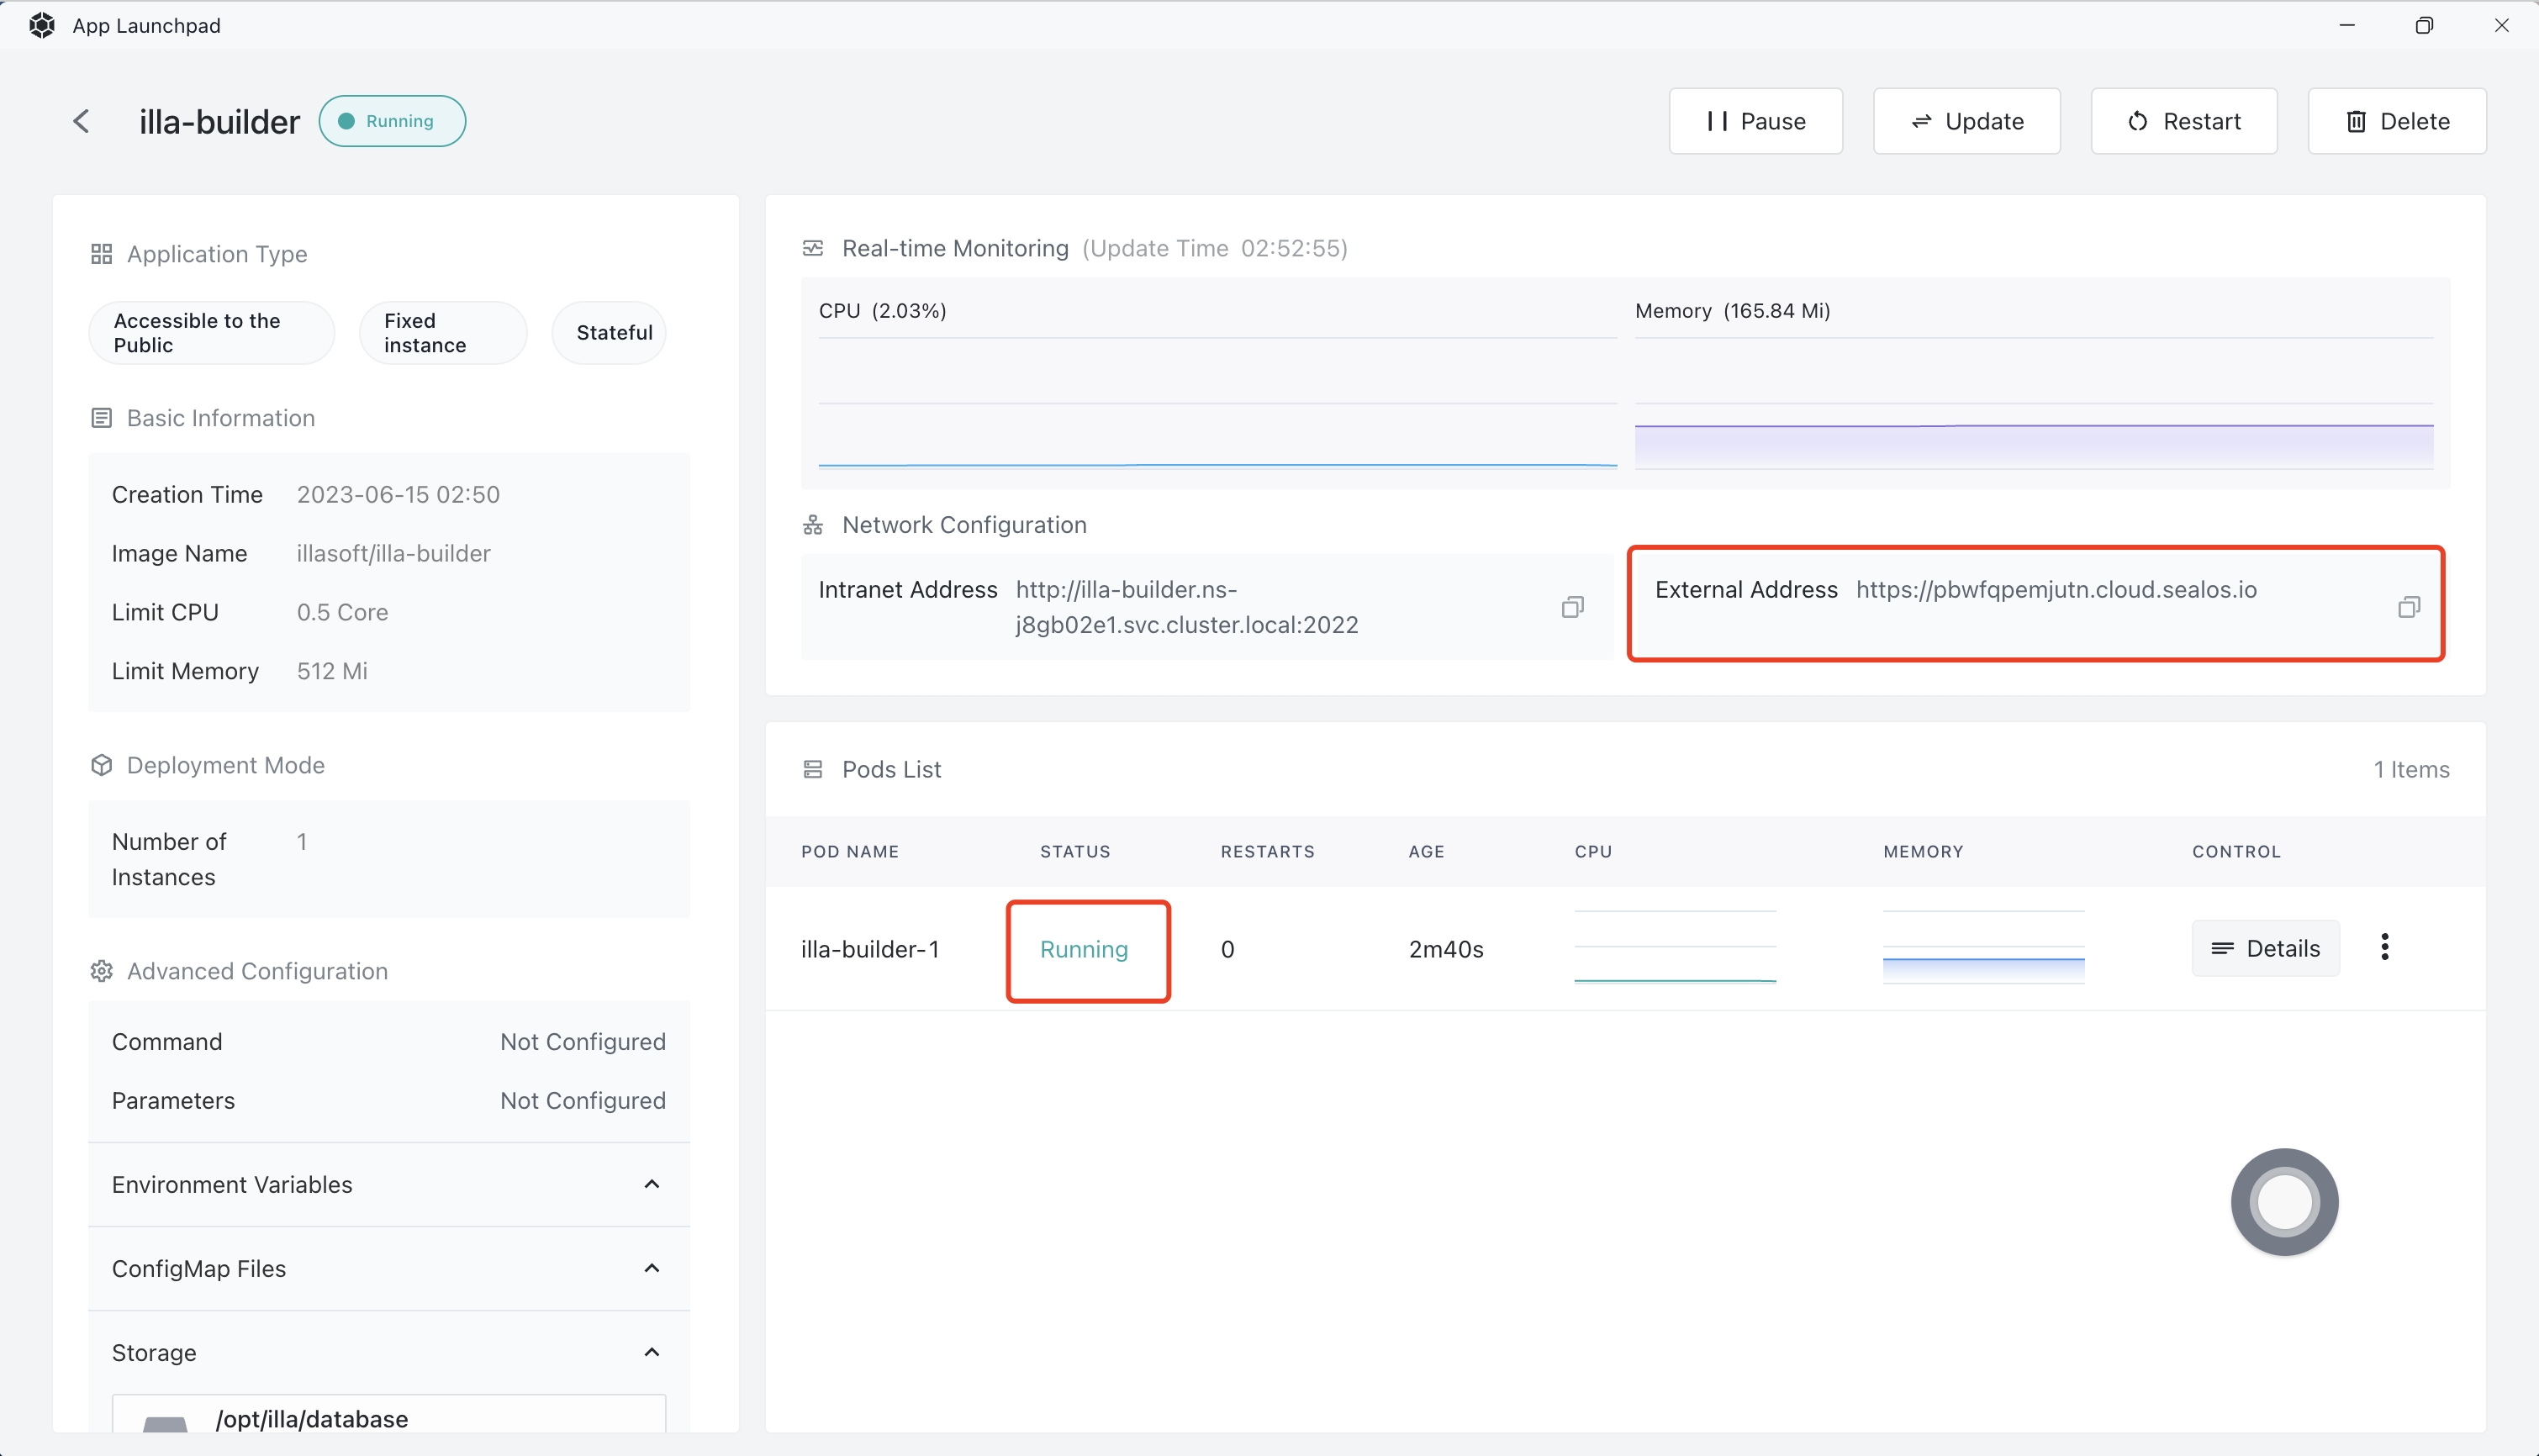The width and height of the screenshot is (2539, 1456).
Task: Click the CONTROL column header
Action: pos(2236,852)
